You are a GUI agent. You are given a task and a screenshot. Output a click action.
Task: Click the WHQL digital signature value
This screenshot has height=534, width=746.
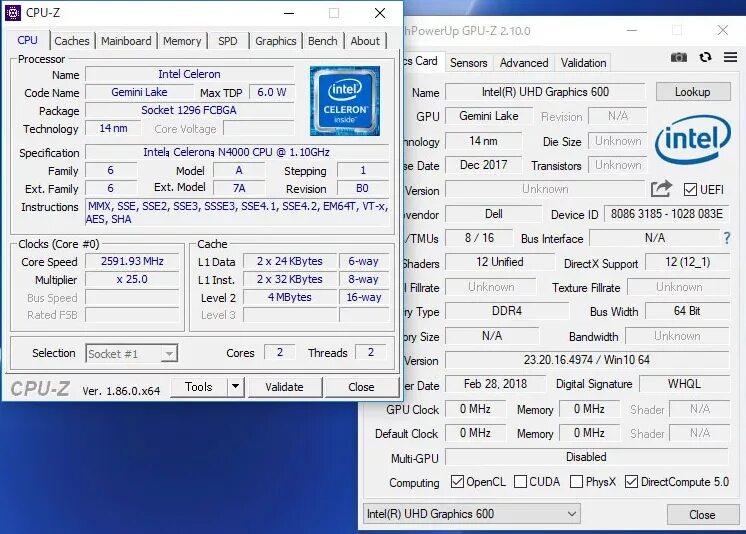point(684,384)
